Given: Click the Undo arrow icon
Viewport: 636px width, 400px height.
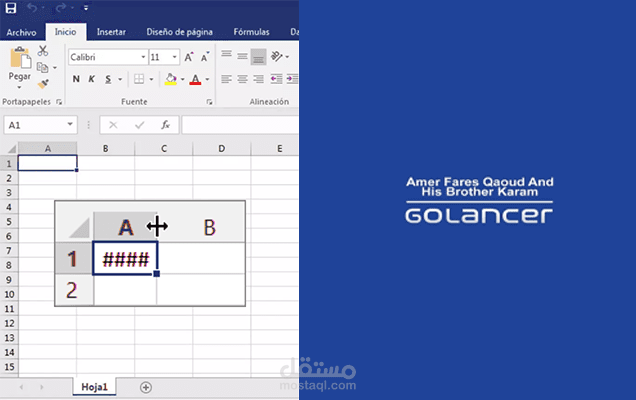Looking at the screenshot, I should (x=32, y=8).
